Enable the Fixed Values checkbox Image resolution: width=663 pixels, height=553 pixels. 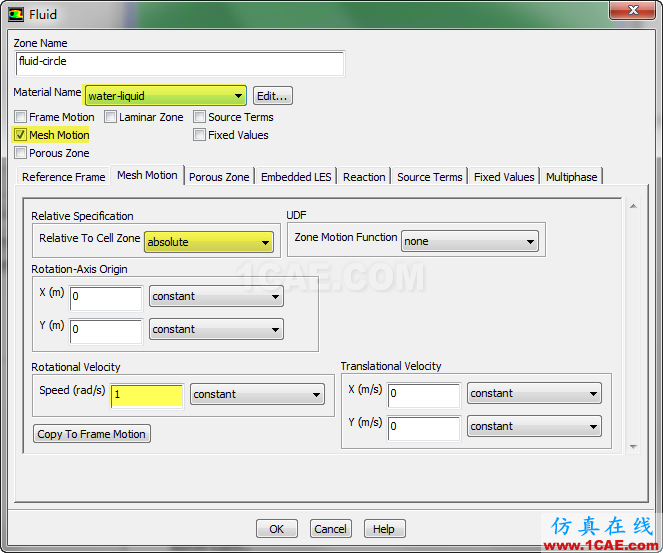(x=200, y=135)
